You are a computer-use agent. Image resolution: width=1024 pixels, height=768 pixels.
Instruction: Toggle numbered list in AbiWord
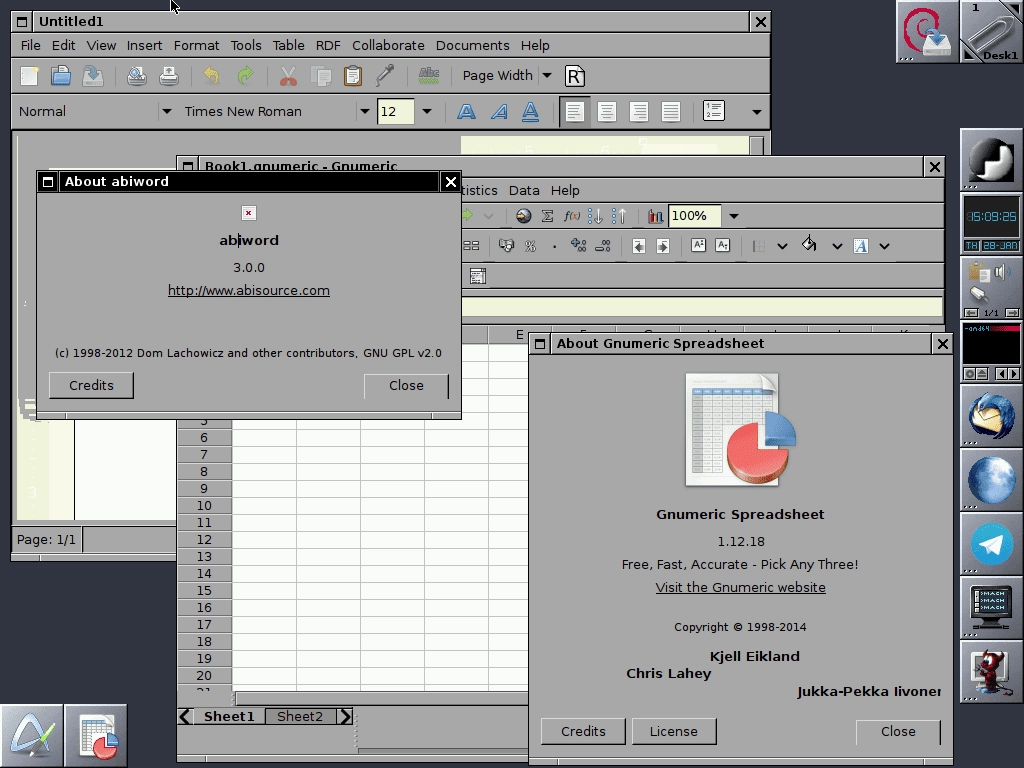[714, 111]
